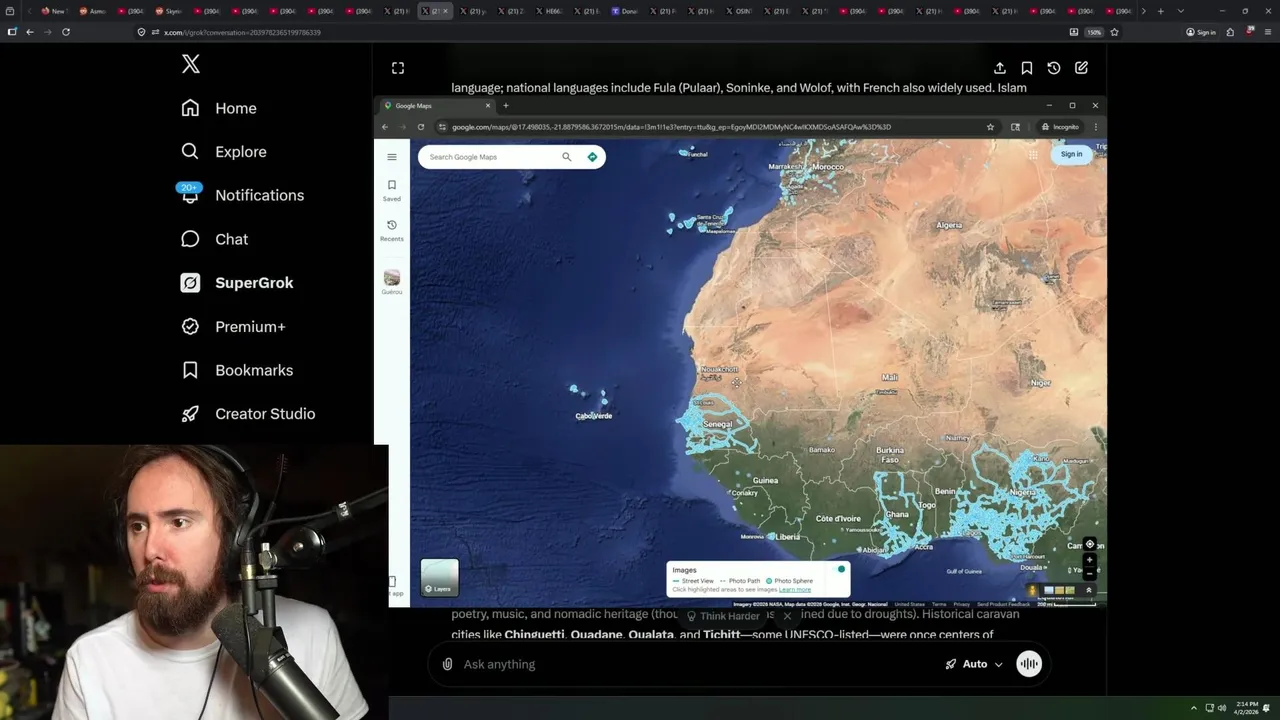Open new tab in the Maps window
The image size is (1280, 720).
tap(505, 105)
